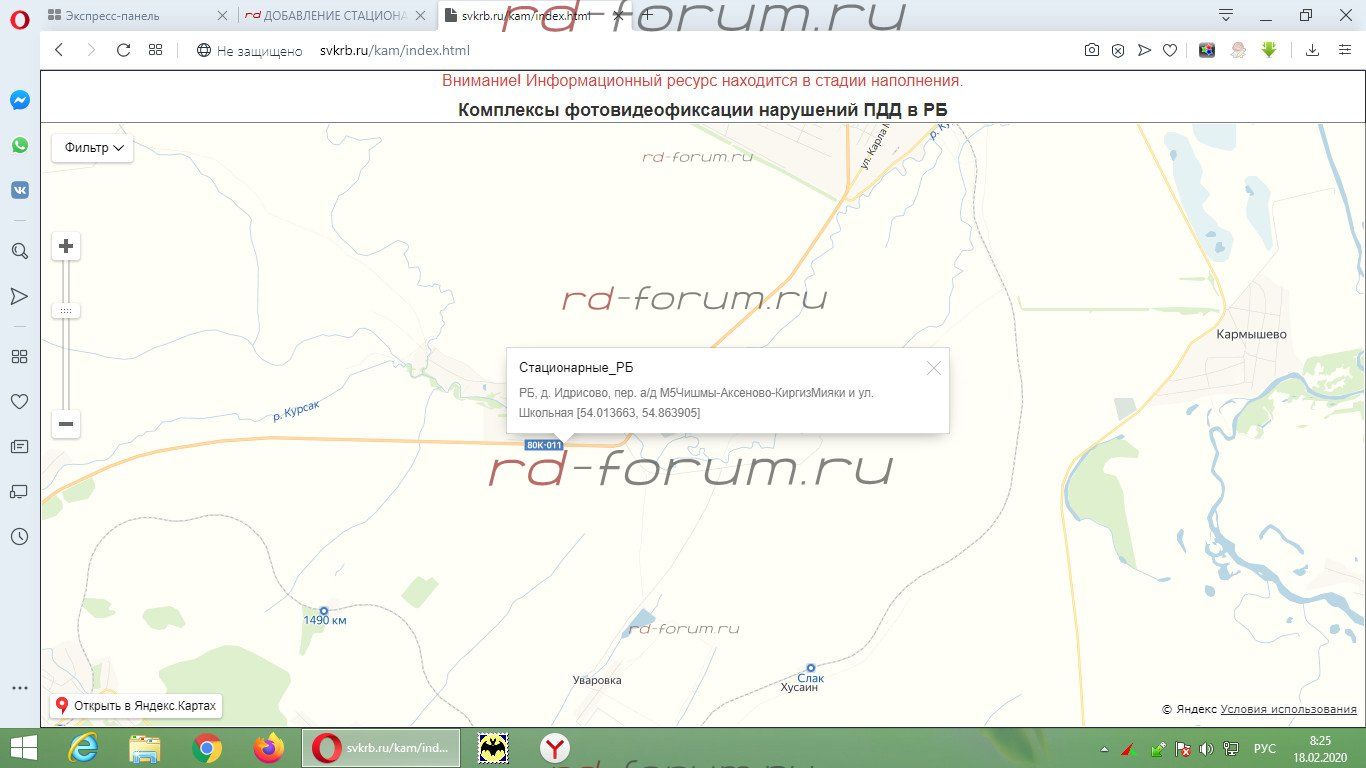This screenshot has height=768, width=1366.
Task: Zoom in on the map
Action: (66, 246)
